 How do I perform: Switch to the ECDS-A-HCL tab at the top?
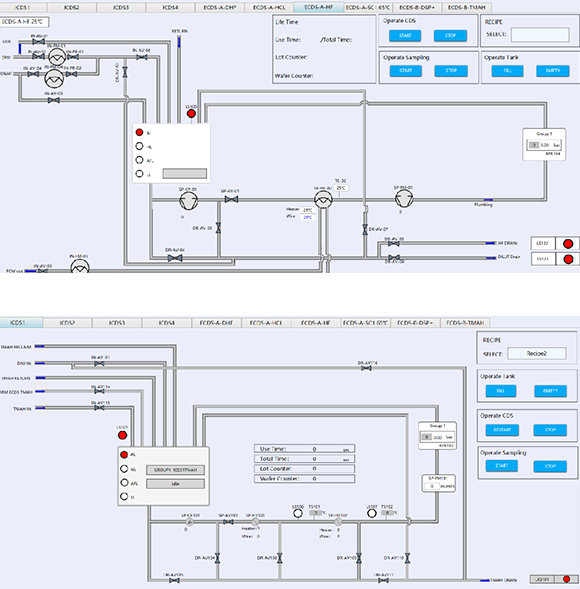click(x=269, y=8)
